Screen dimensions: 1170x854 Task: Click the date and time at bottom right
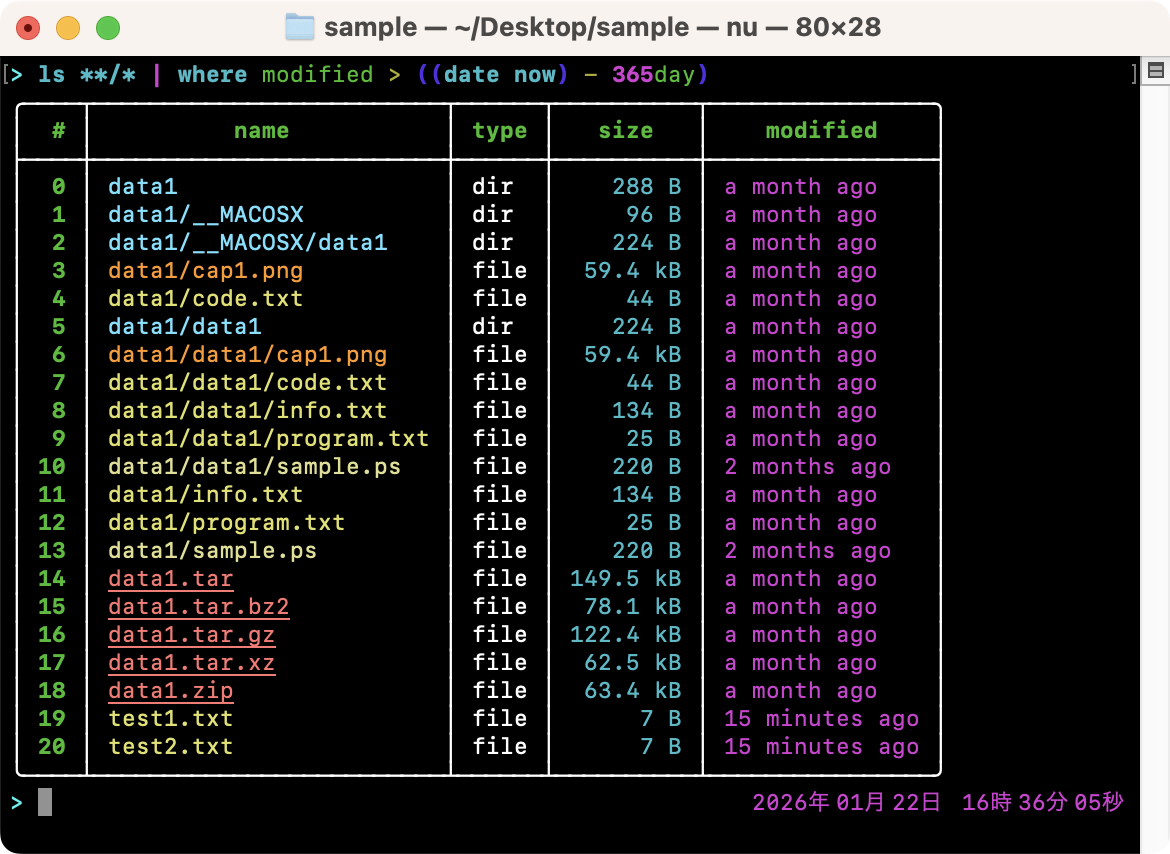coord(937,802)
